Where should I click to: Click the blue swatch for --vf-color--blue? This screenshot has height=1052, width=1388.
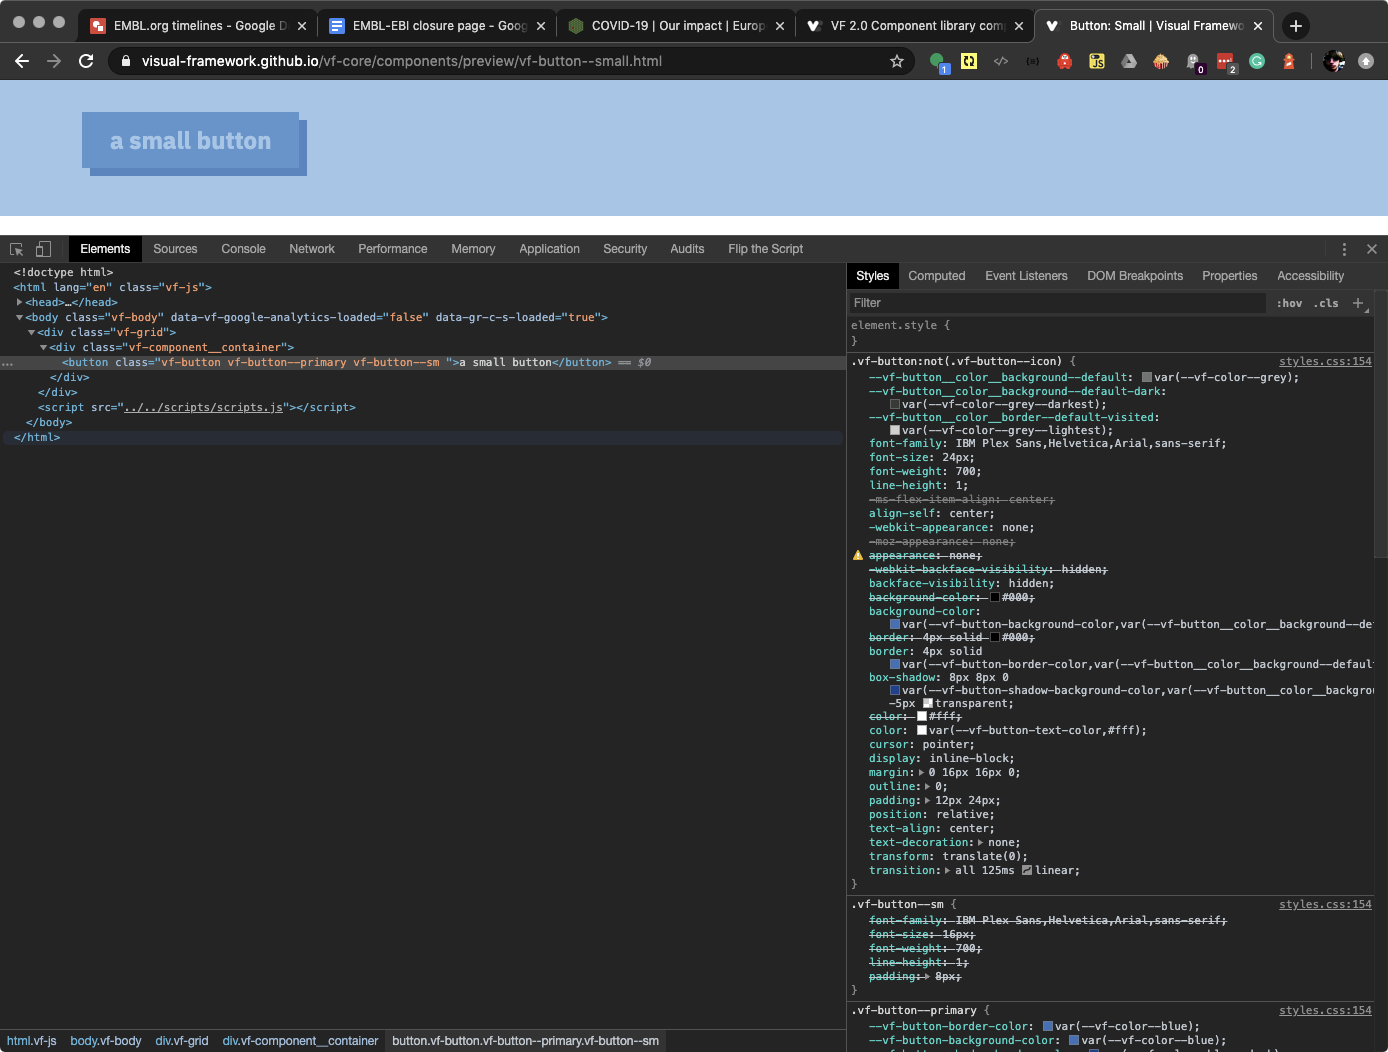click(1047, 1025)
